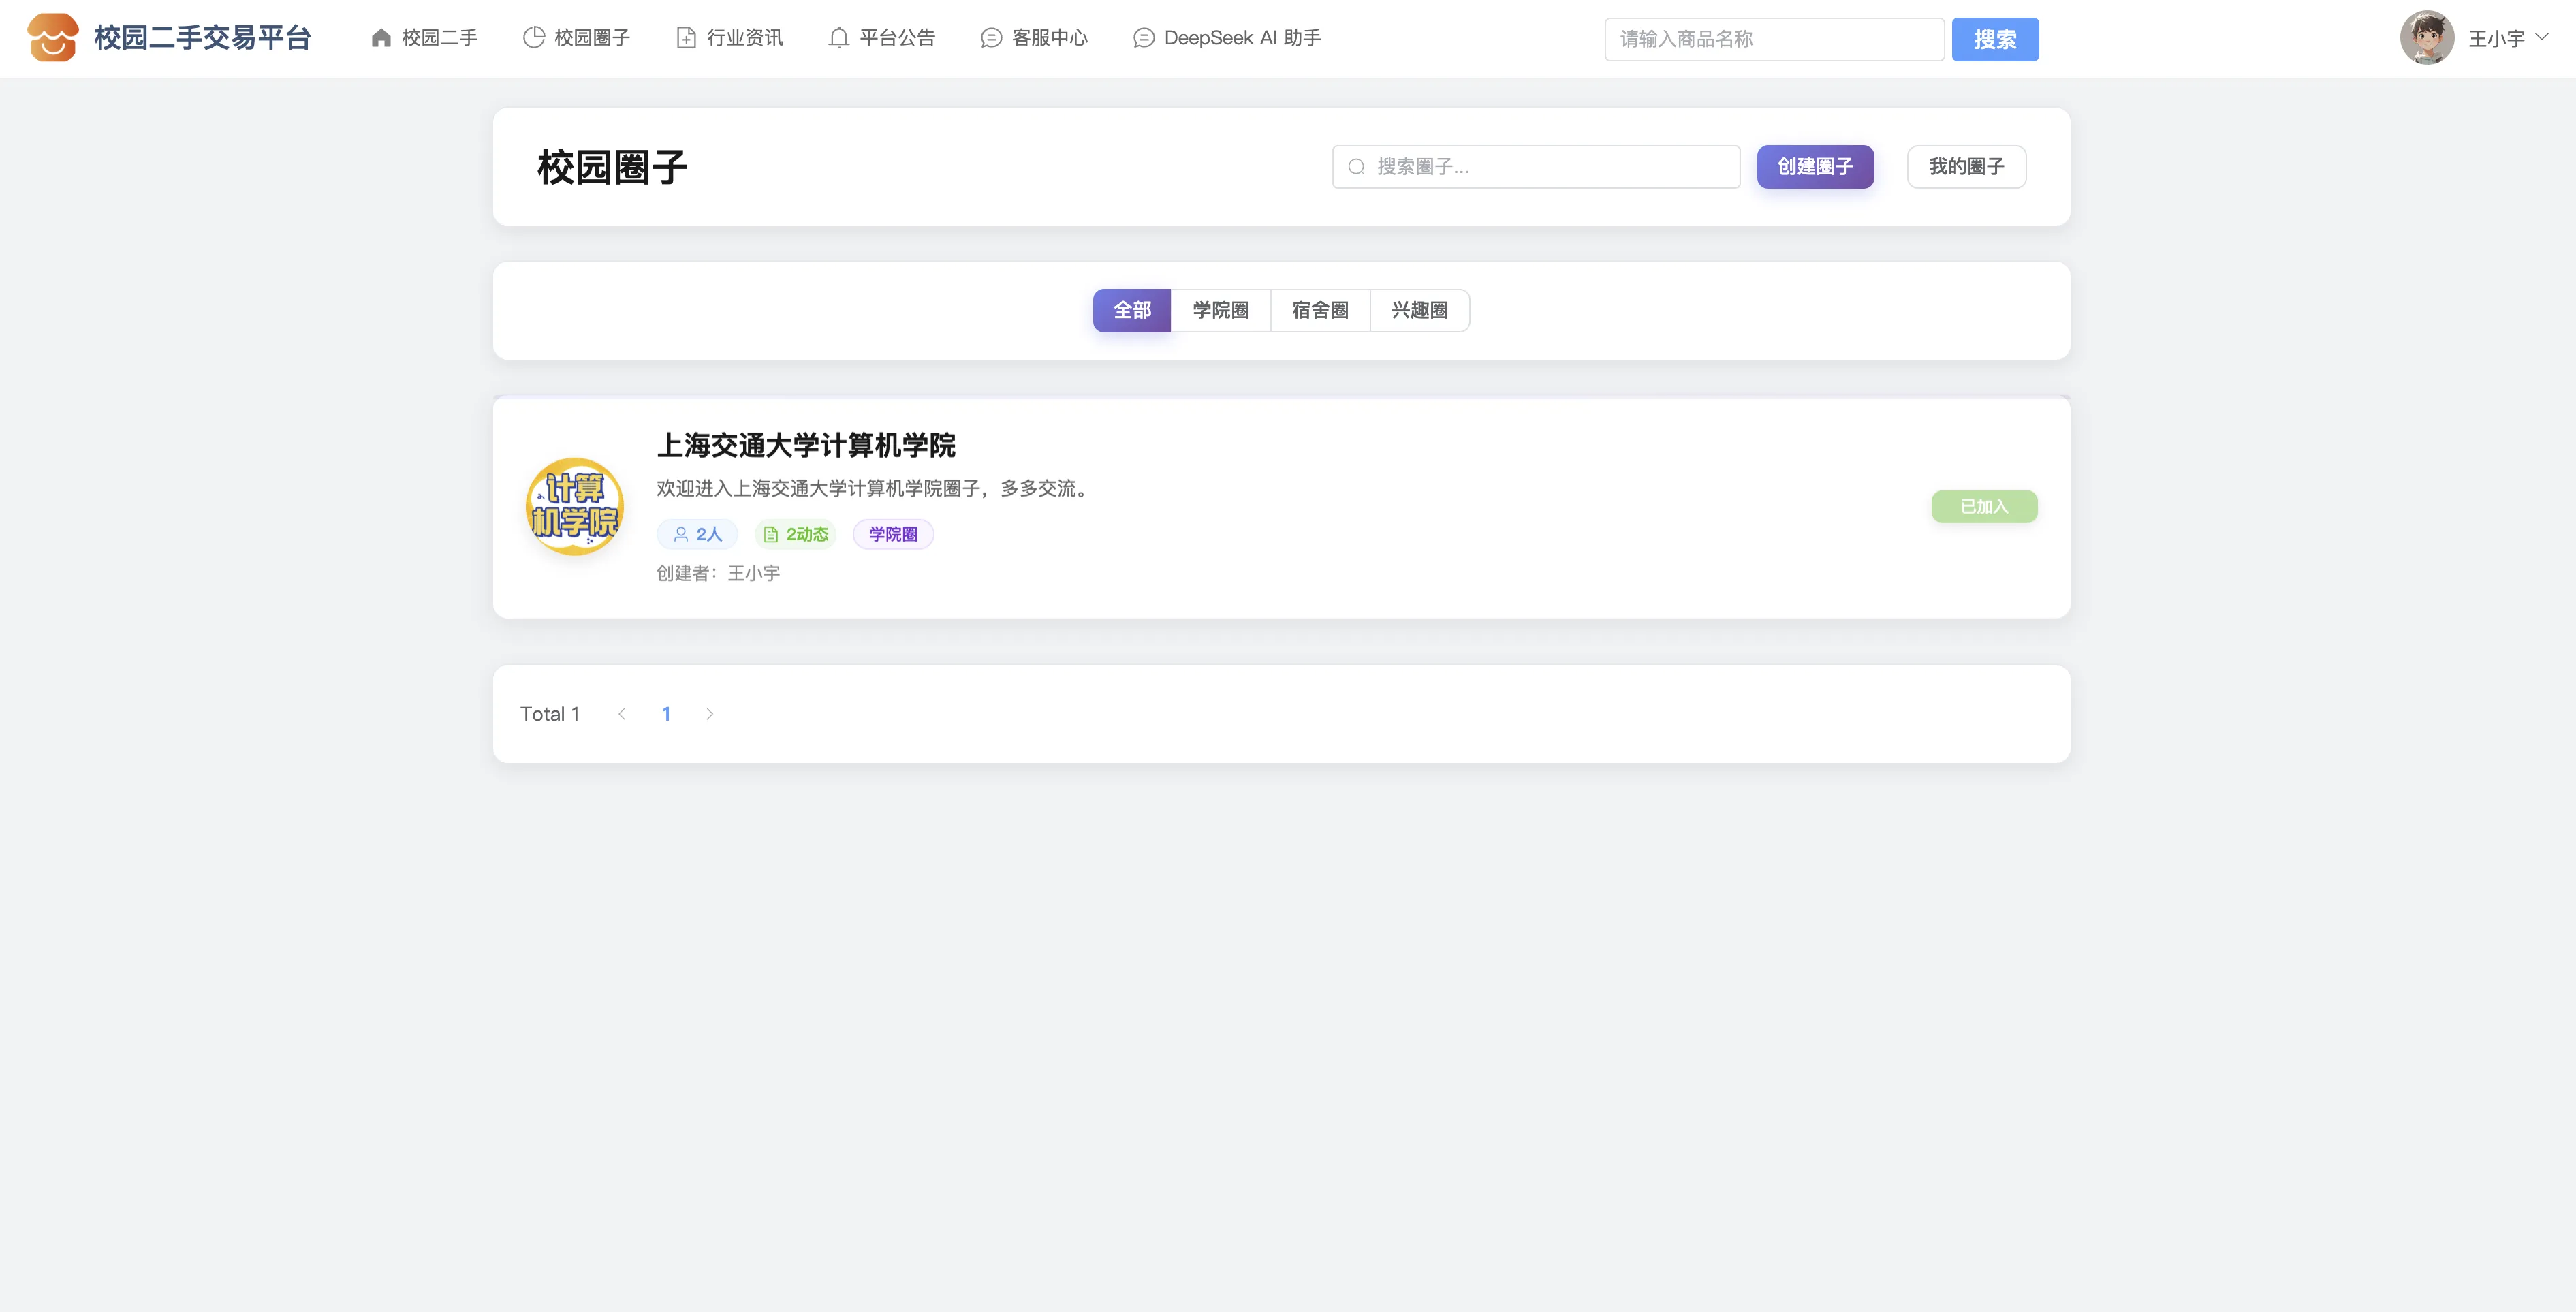Image resolution: width=2576 pixels, height=1312 pixels.
Task: Click the 行业资讯 document icon
Action: (x=686, y=38)
